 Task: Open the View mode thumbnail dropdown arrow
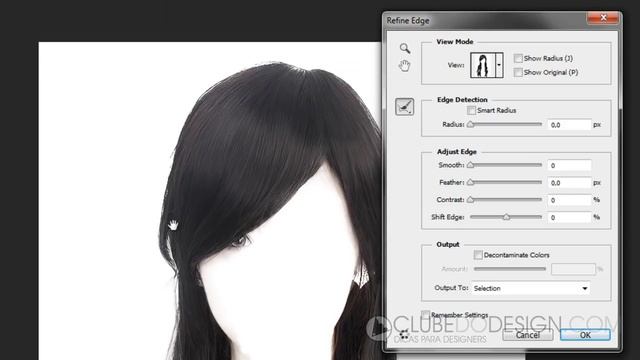pyautogui.click(x=499, y=65)
